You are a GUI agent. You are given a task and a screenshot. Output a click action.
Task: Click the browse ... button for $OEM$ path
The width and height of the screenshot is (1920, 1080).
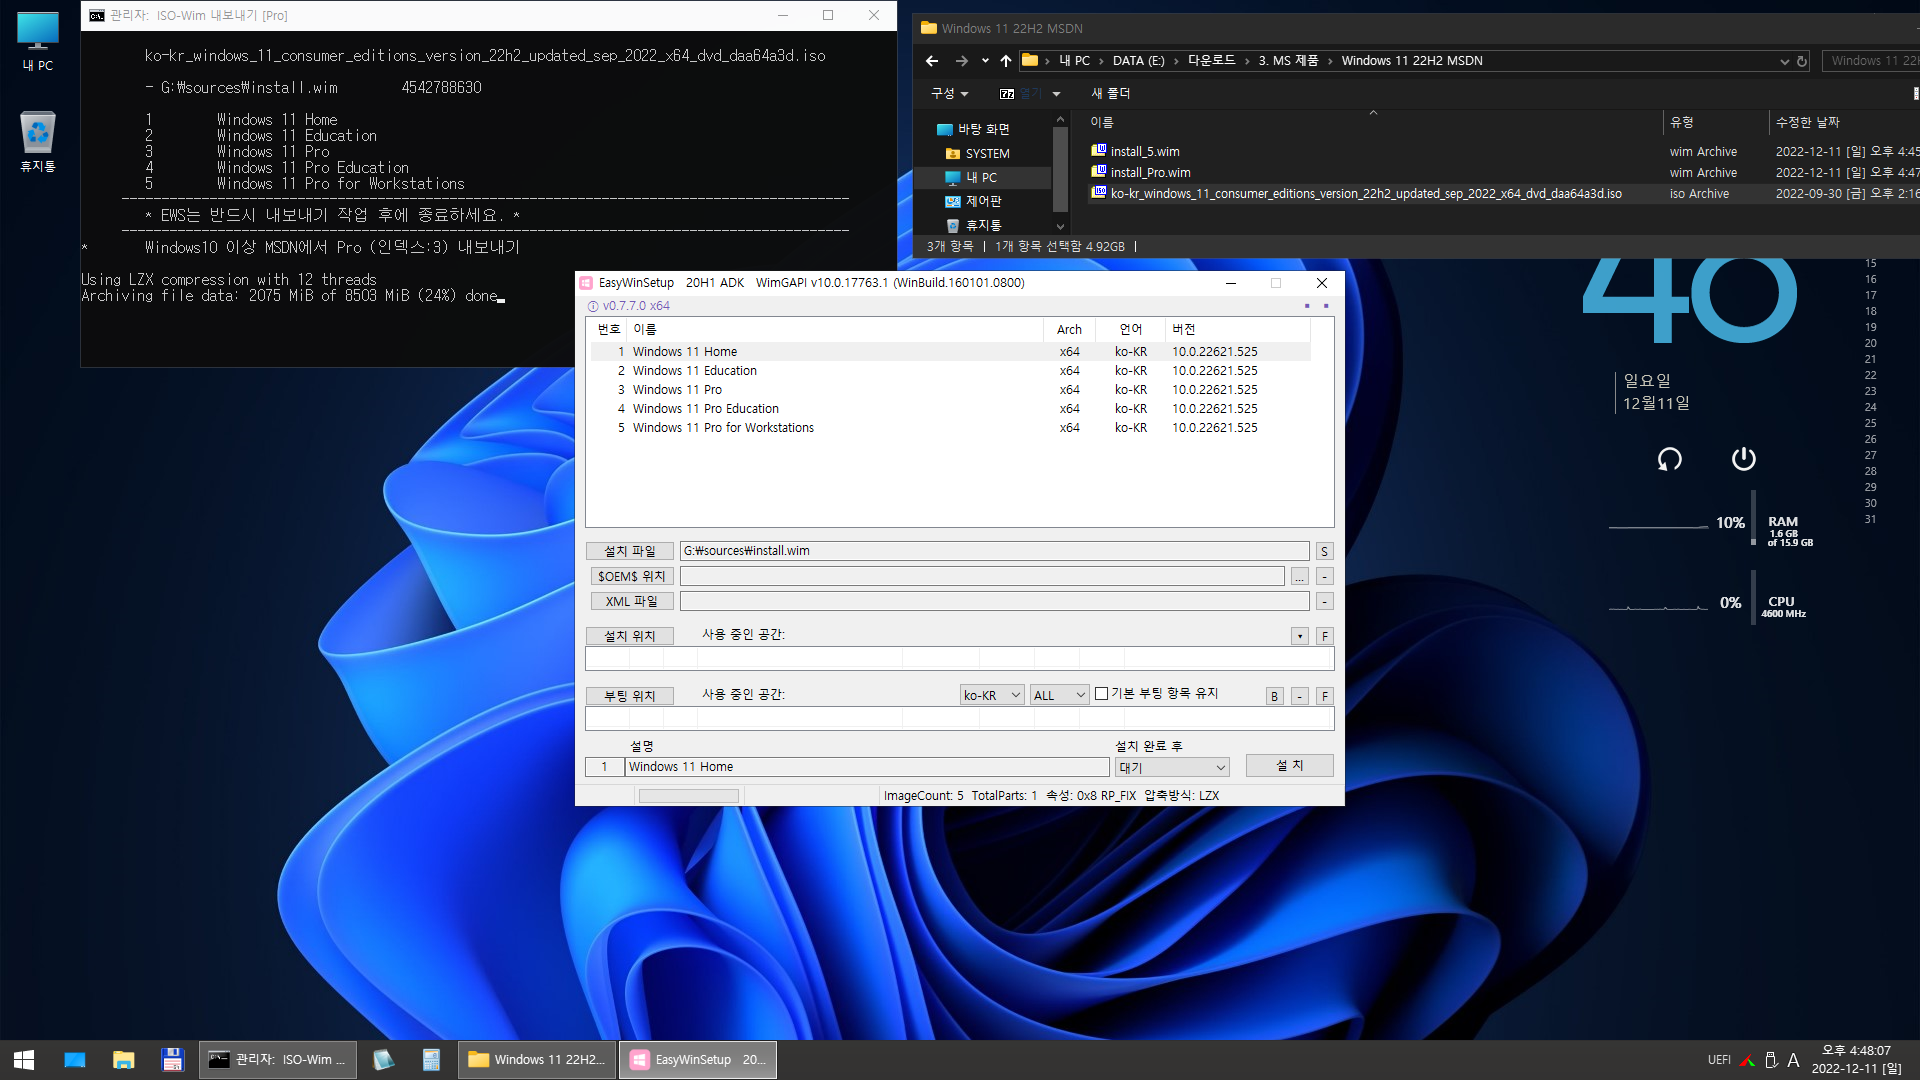(x=1299, y=577)
